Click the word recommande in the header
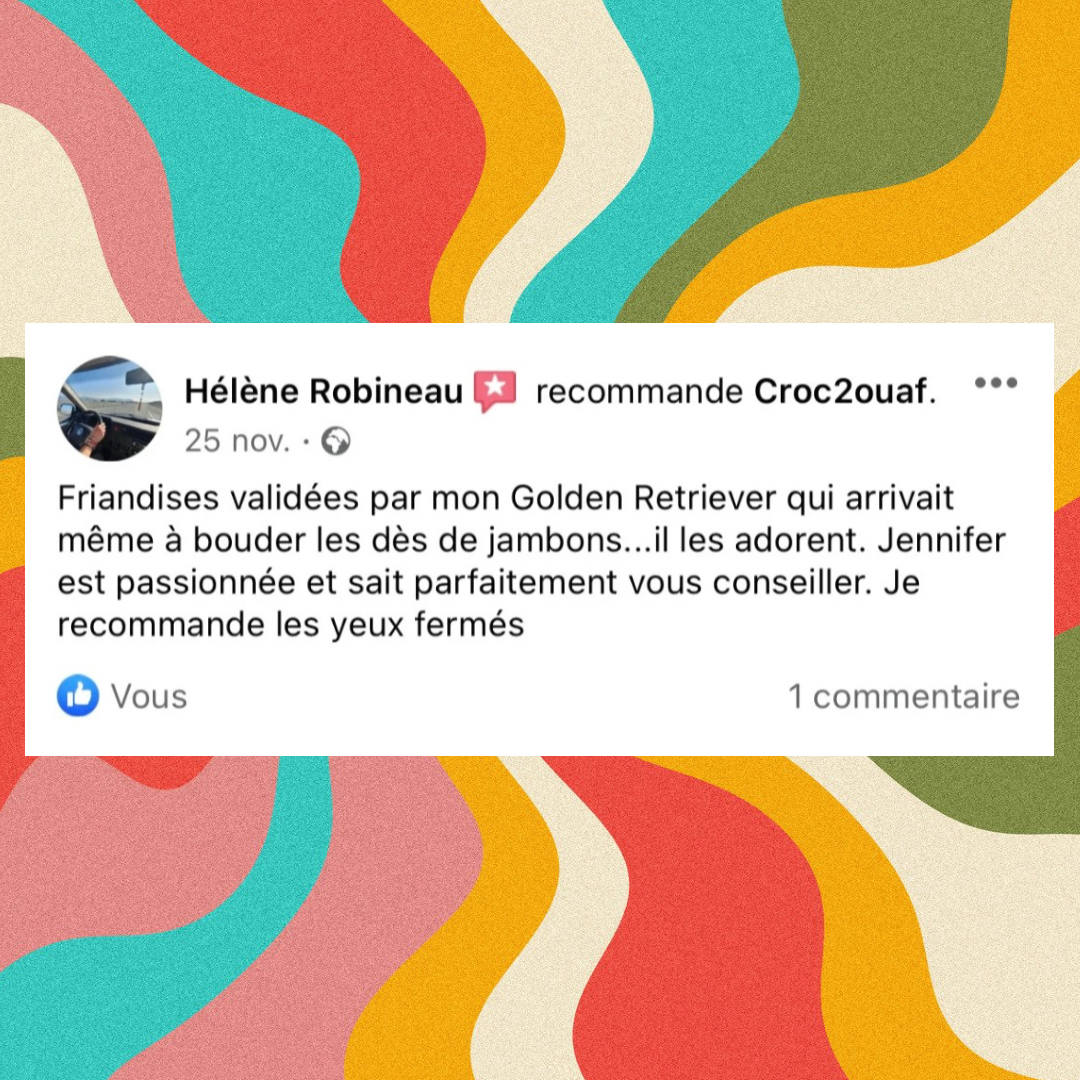The width and height of the screenshot is (1080, 1080). (639, 392)
